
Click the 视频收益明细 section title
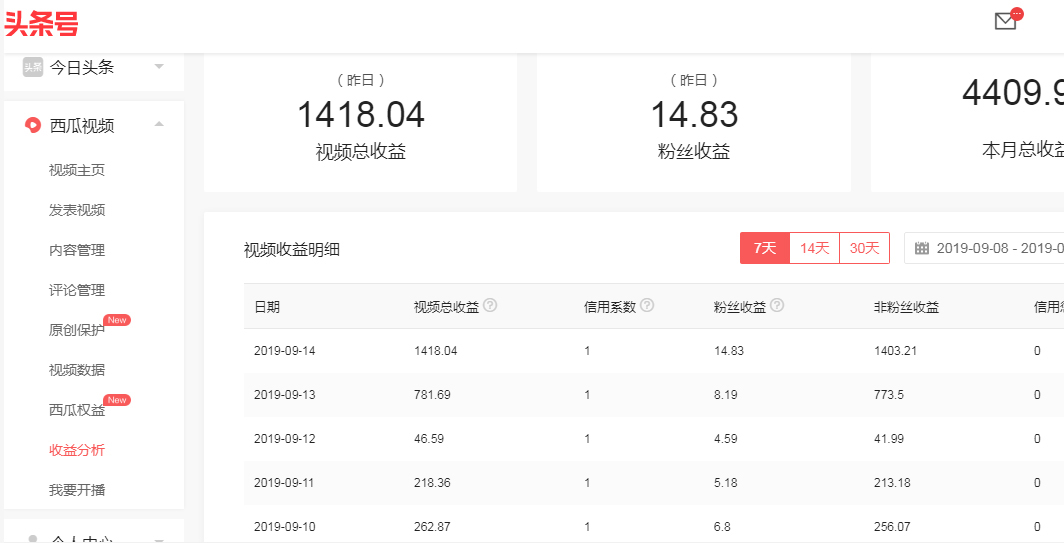[x=292, y=250]
